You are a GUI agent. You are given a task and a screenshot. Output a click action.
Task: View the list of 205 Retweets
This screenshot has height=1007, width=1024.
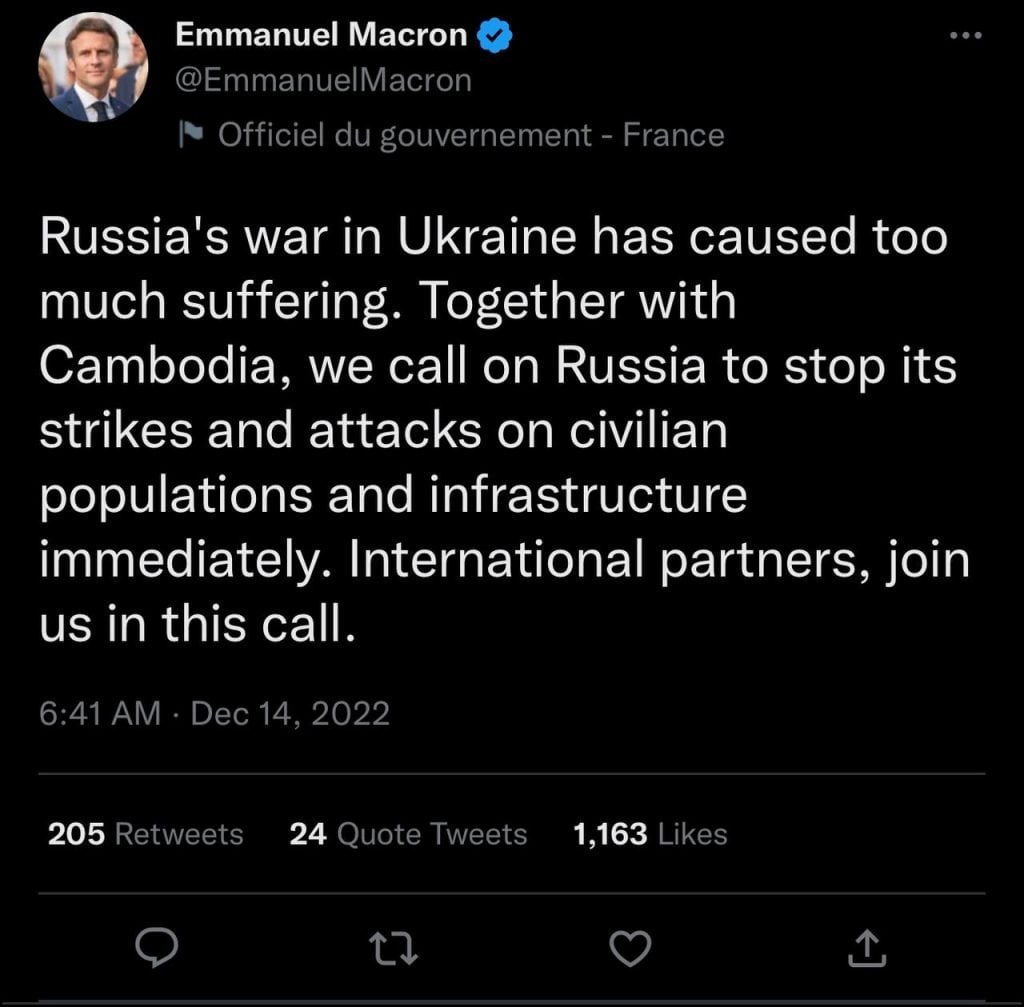click(146, 834)
